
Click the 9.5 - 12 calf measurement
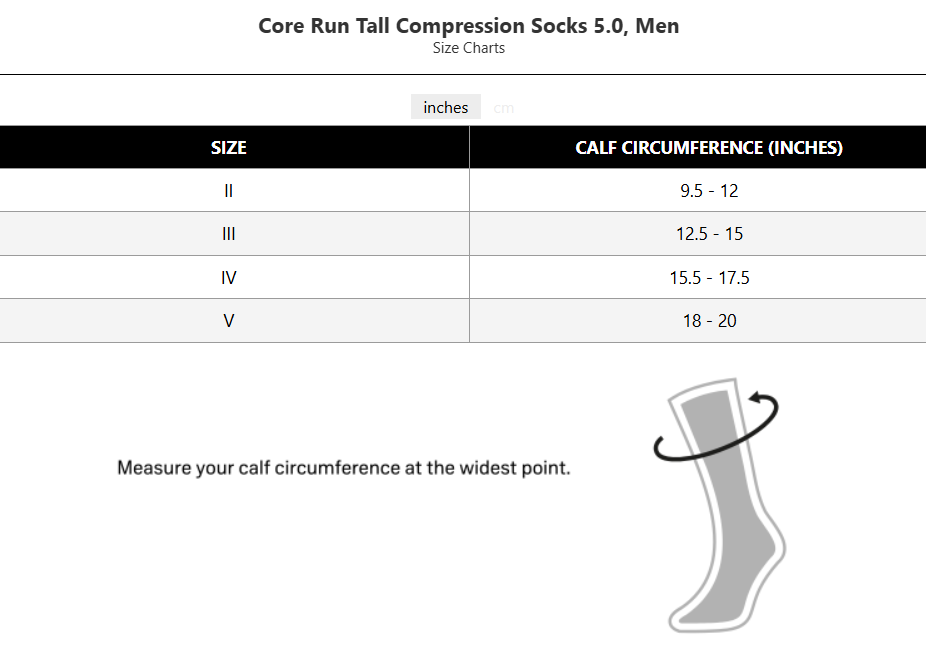click(x=709, y=190)
